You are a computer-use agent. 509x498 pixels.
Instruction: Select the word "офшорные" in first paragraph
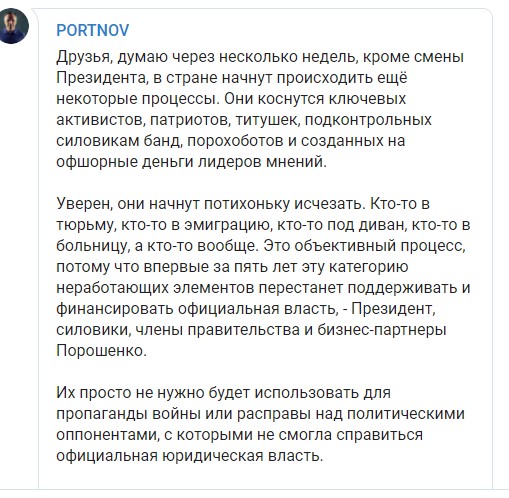(x=97, y=162)
